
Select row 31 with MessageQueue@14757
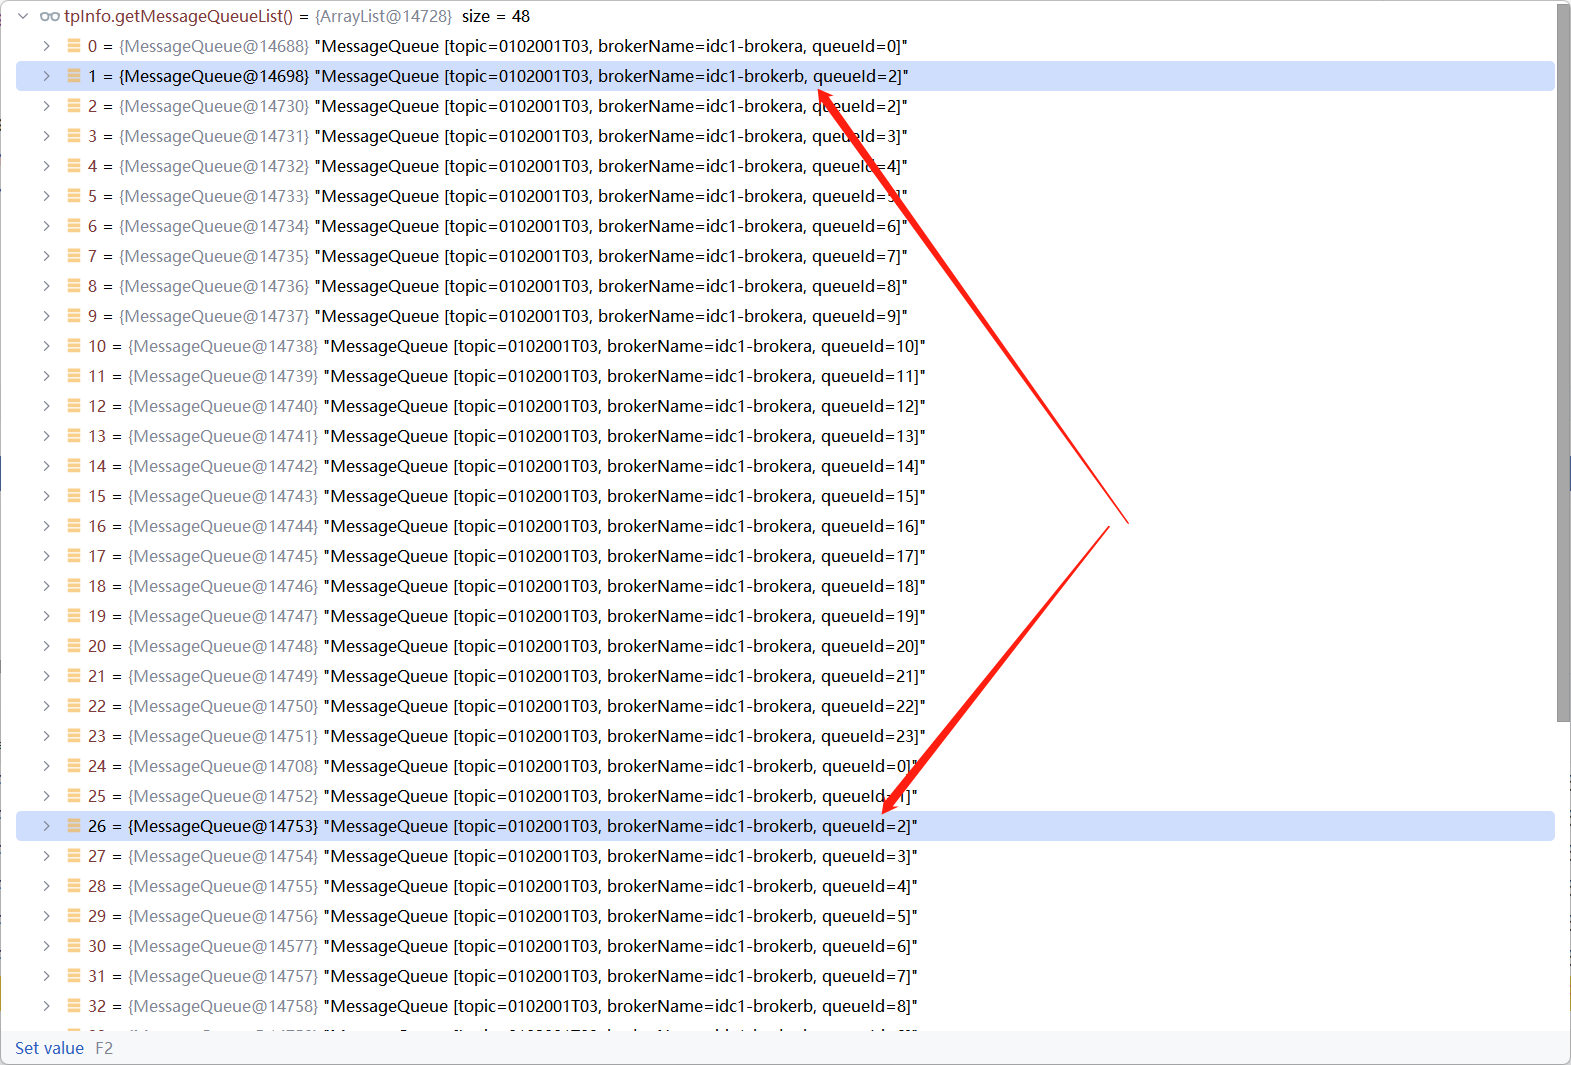[785, 976]
